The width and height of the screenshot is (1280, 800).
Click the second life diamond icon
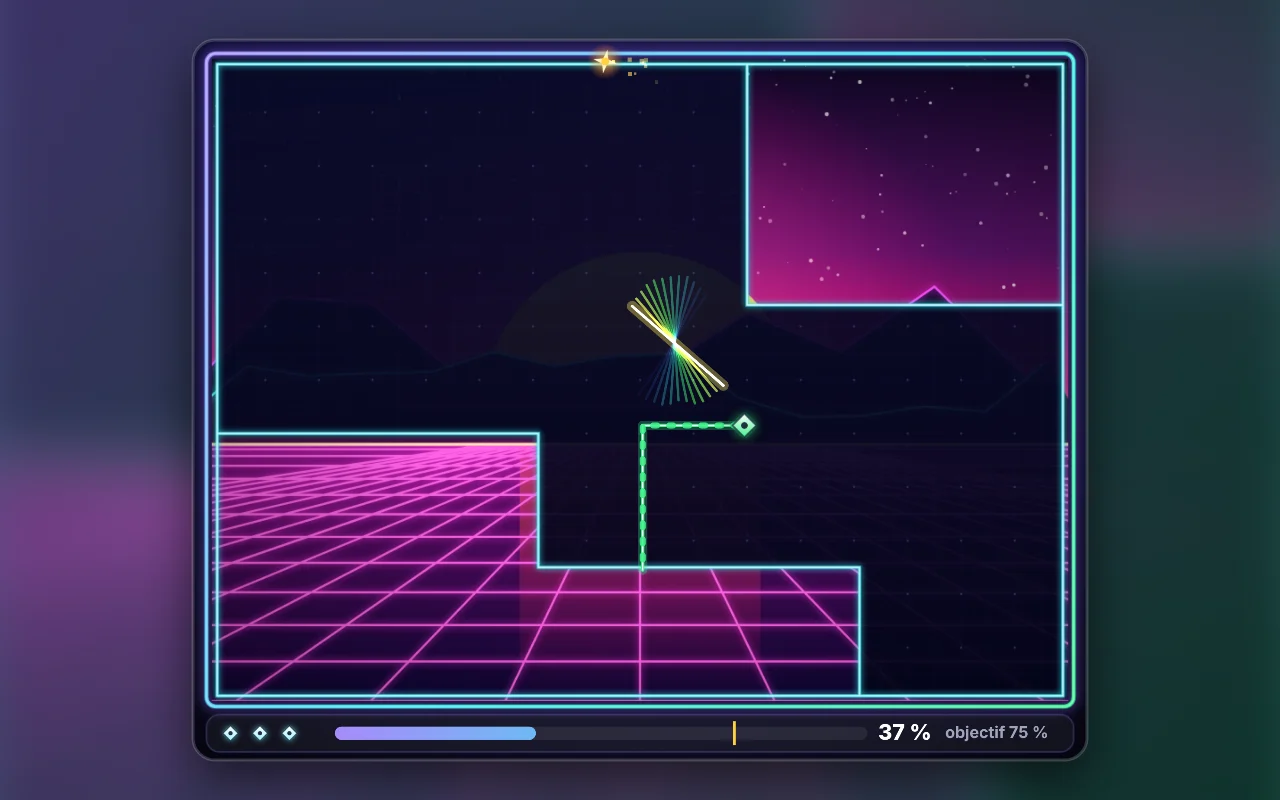[x=260, y=733]
